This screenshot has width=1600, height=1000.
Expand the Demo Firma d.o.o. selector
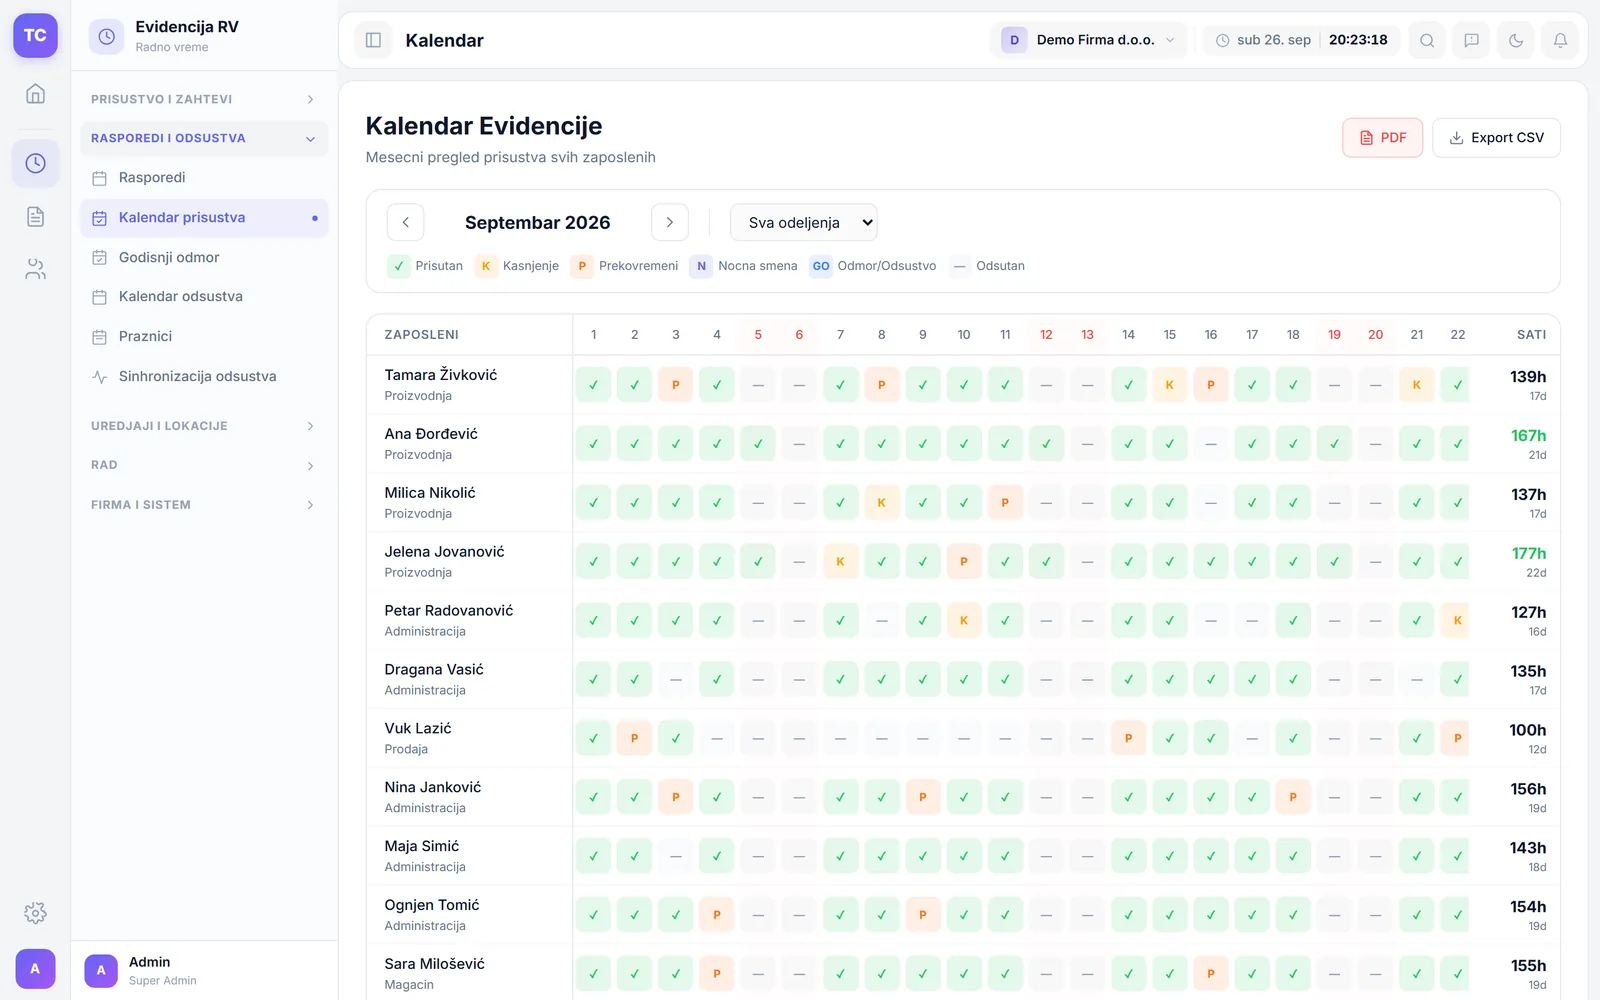[1089, 40]
